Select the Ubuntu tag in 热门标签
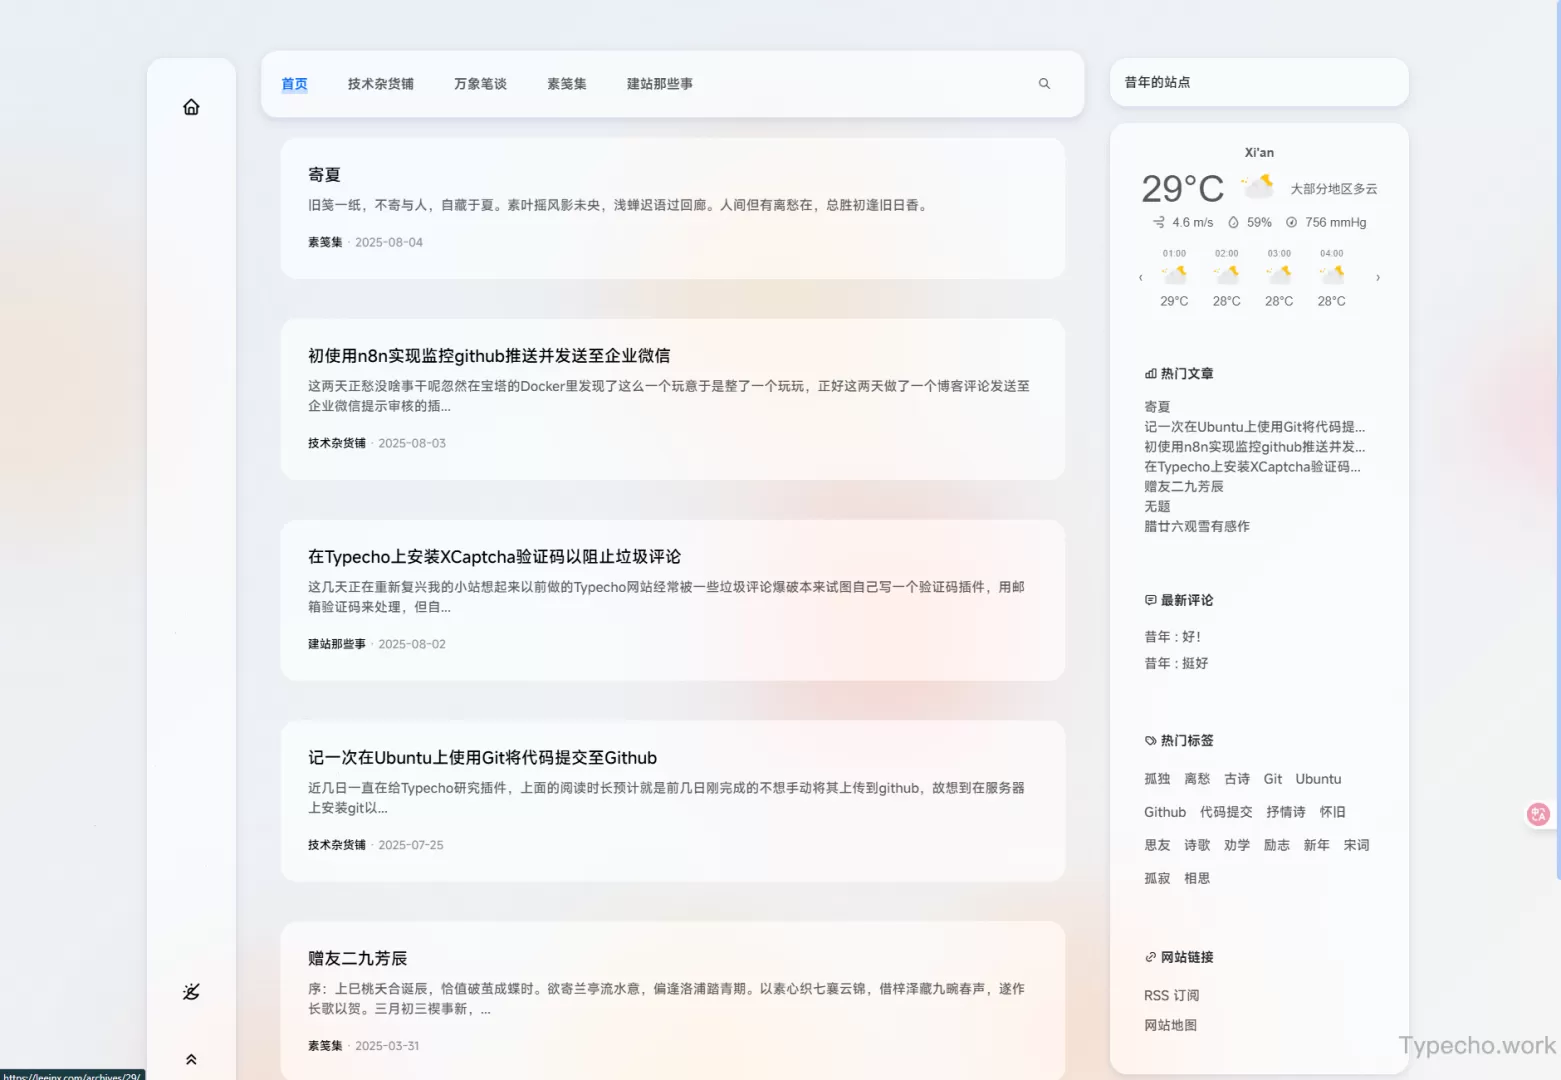Image resolution: width=1561 pixels, height=1080 pixels. pos(1318,779)
